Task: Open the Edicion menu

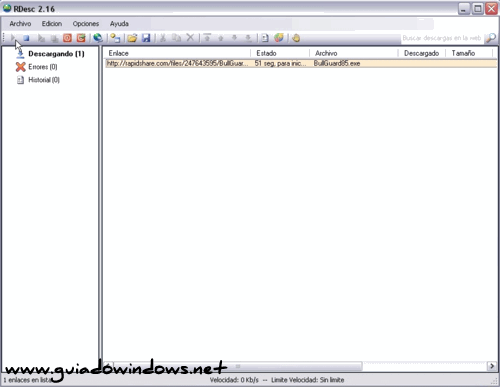Action: [52, 24]
